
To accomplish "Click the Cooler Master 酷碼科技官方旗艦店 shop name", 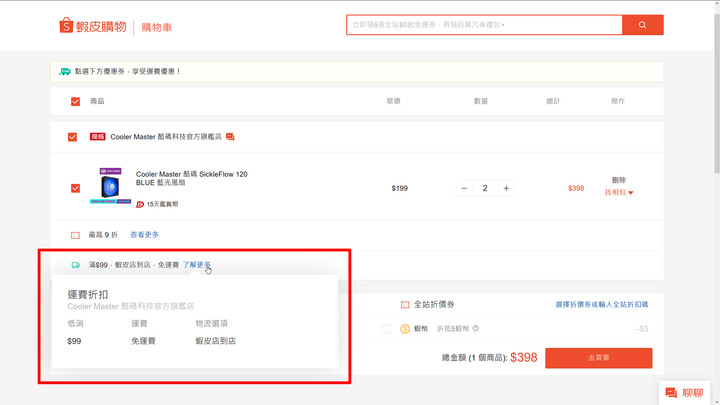I will (166, 137).
